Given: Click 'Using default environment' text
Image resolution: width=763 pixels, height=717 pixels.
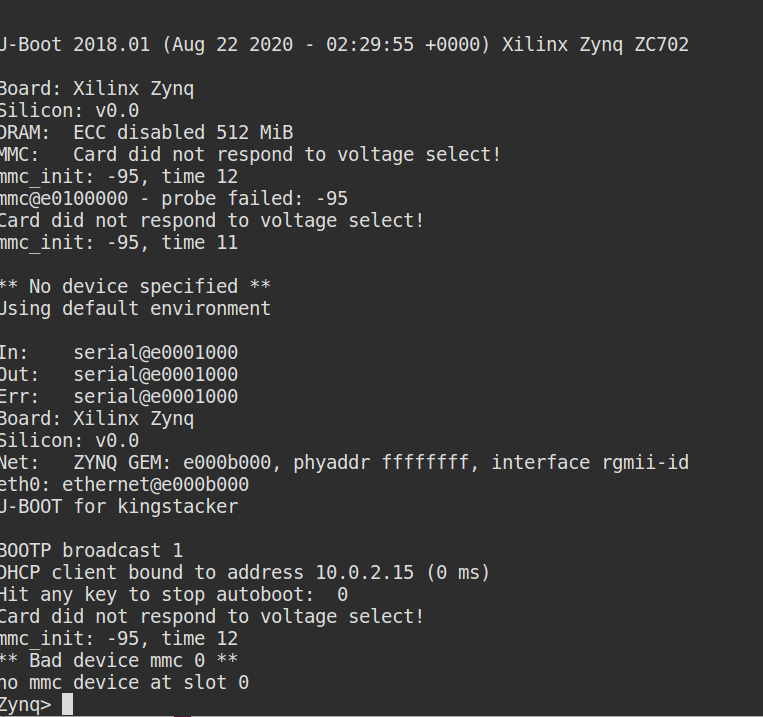Looking at the screenshot, I should point(135,308).
